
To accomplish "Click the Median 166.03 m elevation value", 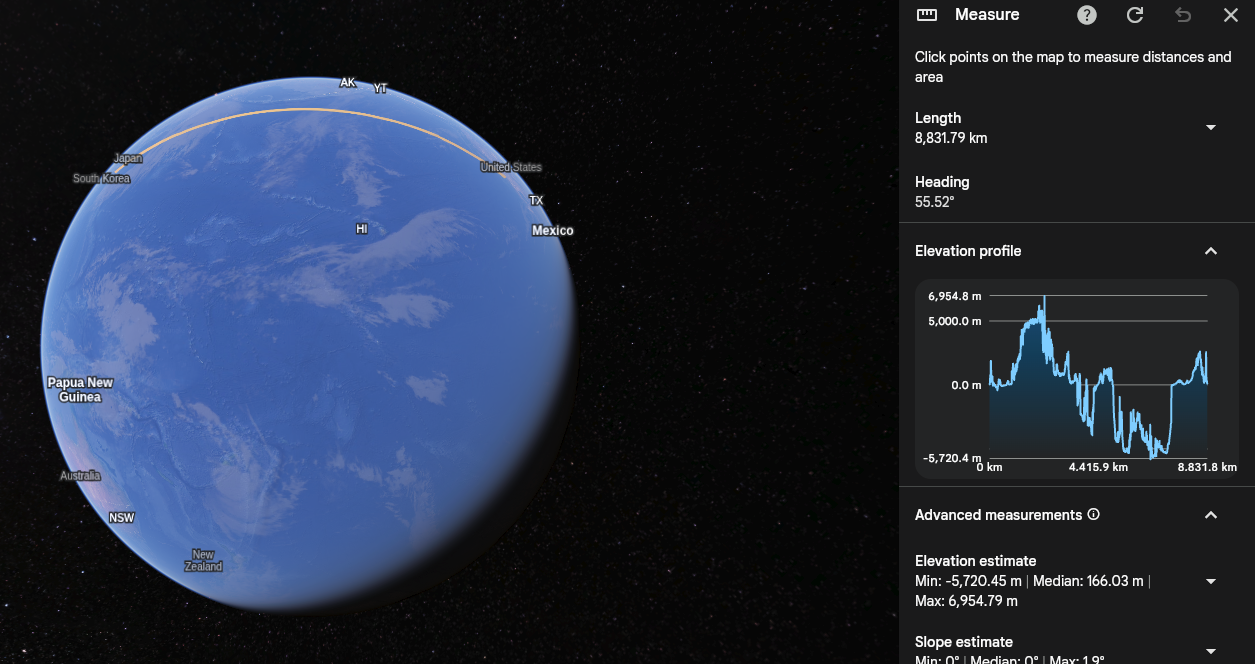I will (x=1088, y=581).
